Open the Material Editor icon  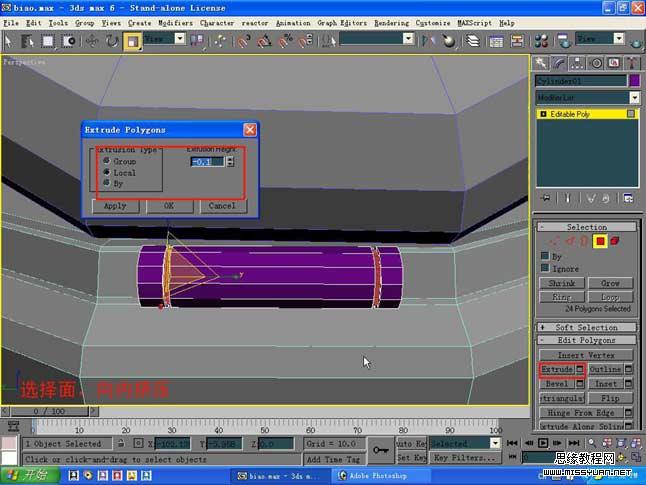541,40
